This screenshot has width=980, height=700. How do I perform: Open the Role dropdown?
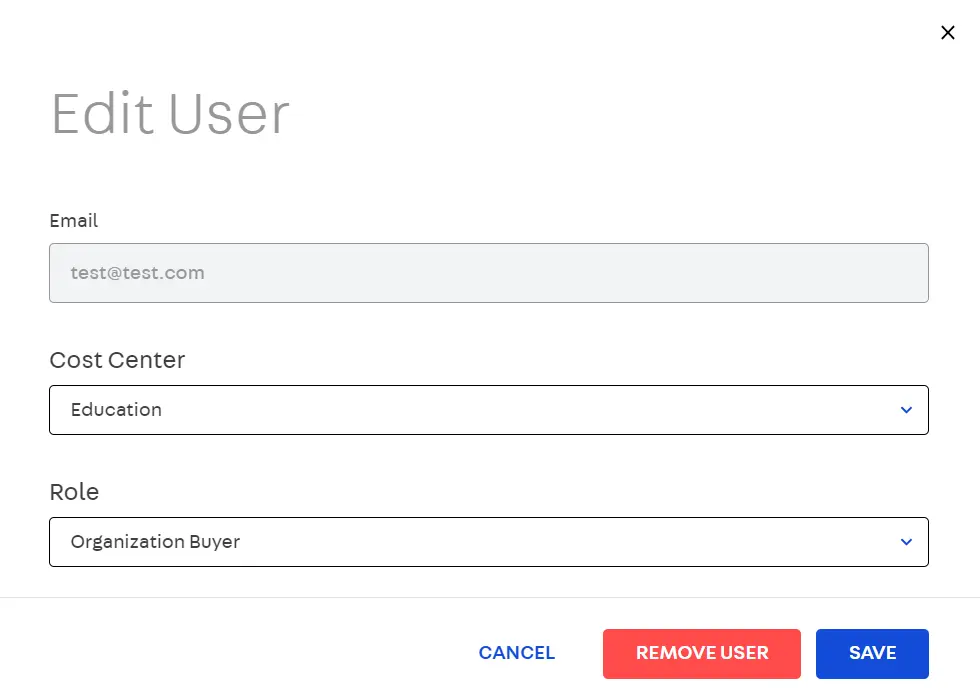[x=488, y=542]
